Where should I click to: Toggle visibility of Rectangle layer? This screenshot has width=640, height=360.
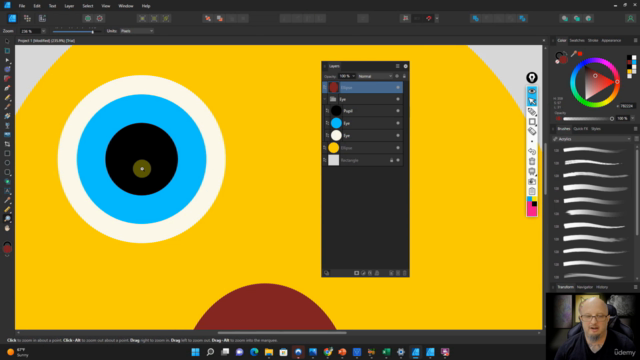[x=398, y=160]
